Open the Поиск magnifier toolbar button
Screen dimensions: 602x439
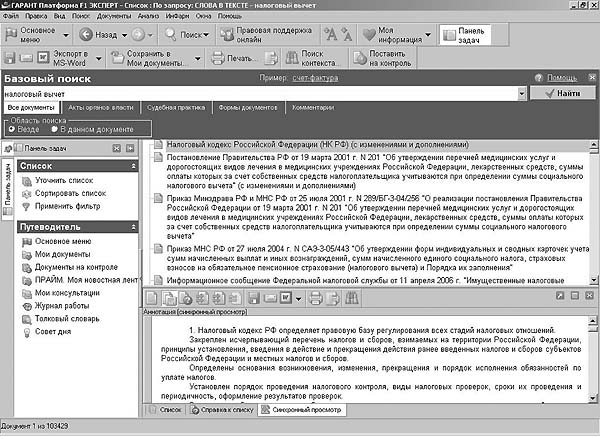(187, 35)
